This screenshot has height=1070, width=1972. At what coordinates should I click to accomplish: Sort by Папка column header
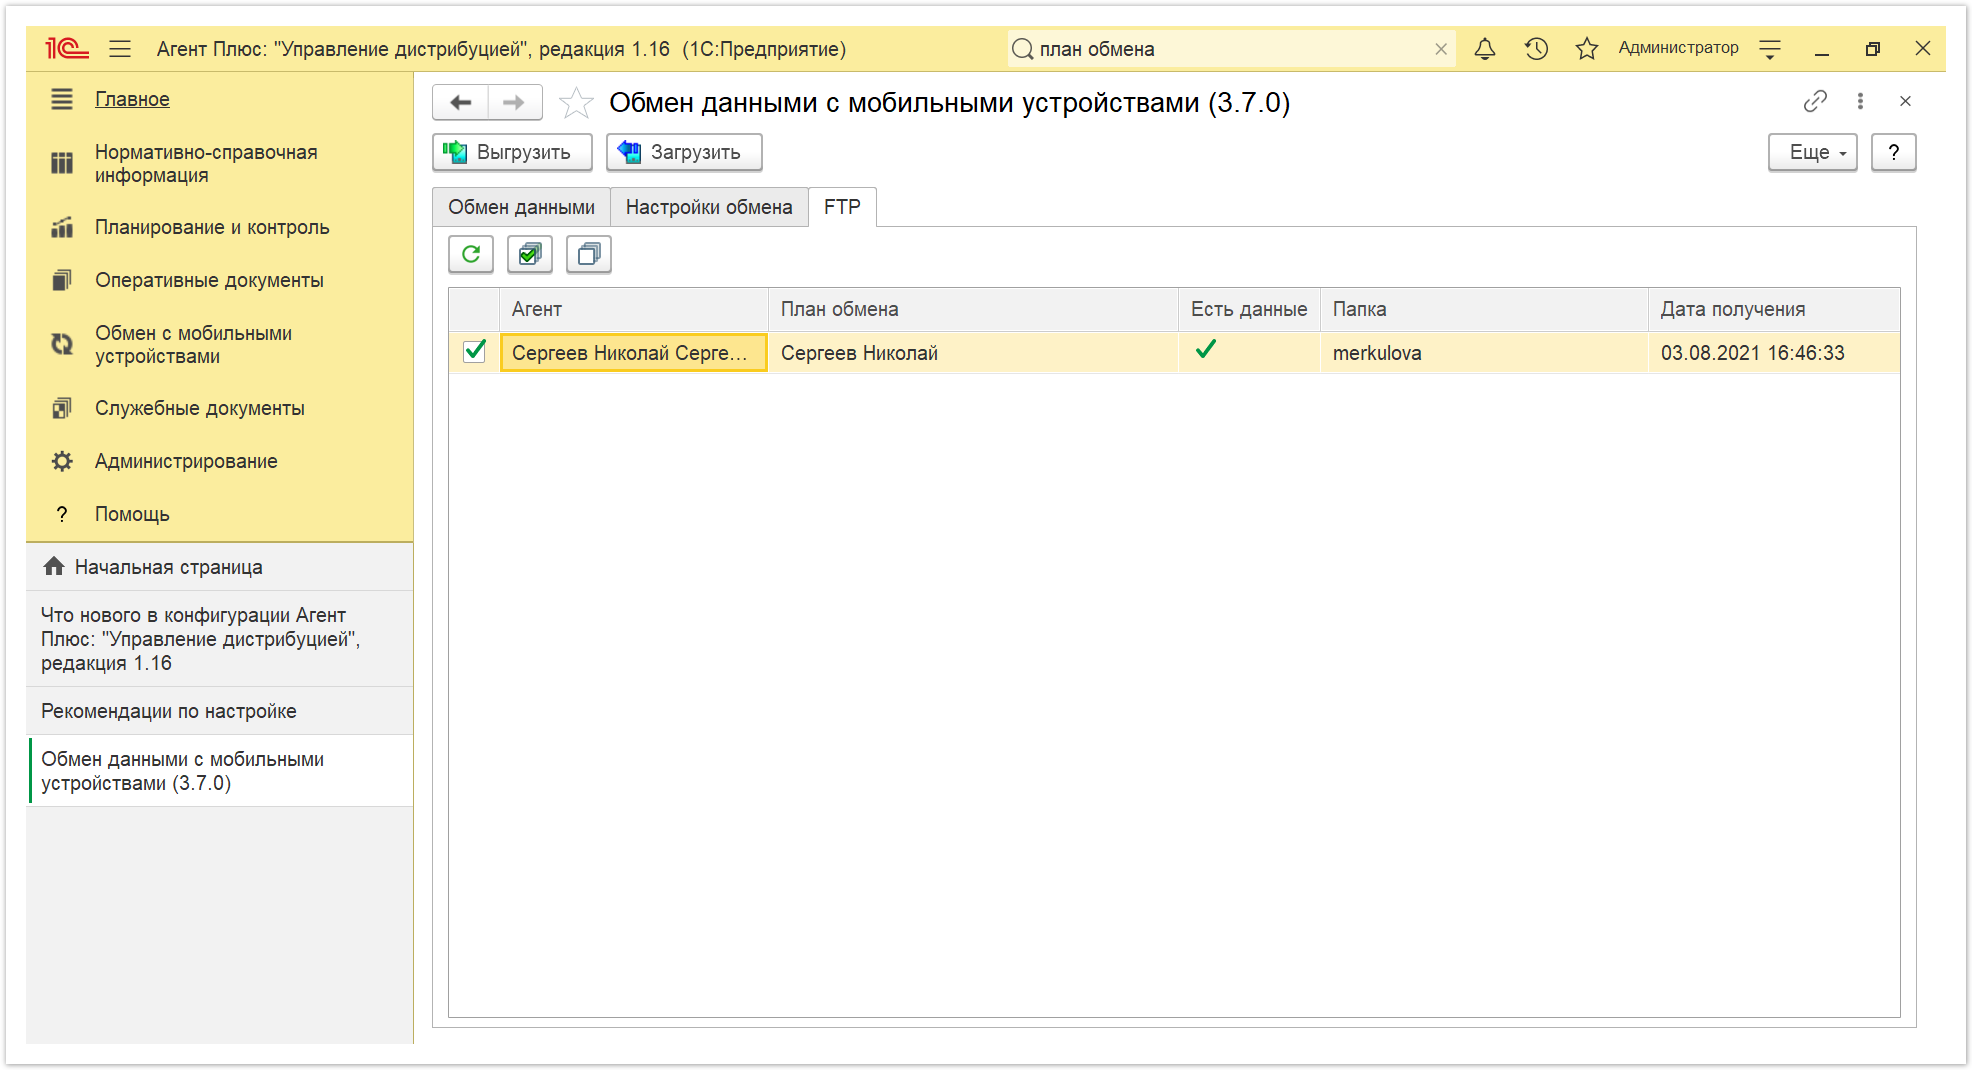pos(1484,309)
